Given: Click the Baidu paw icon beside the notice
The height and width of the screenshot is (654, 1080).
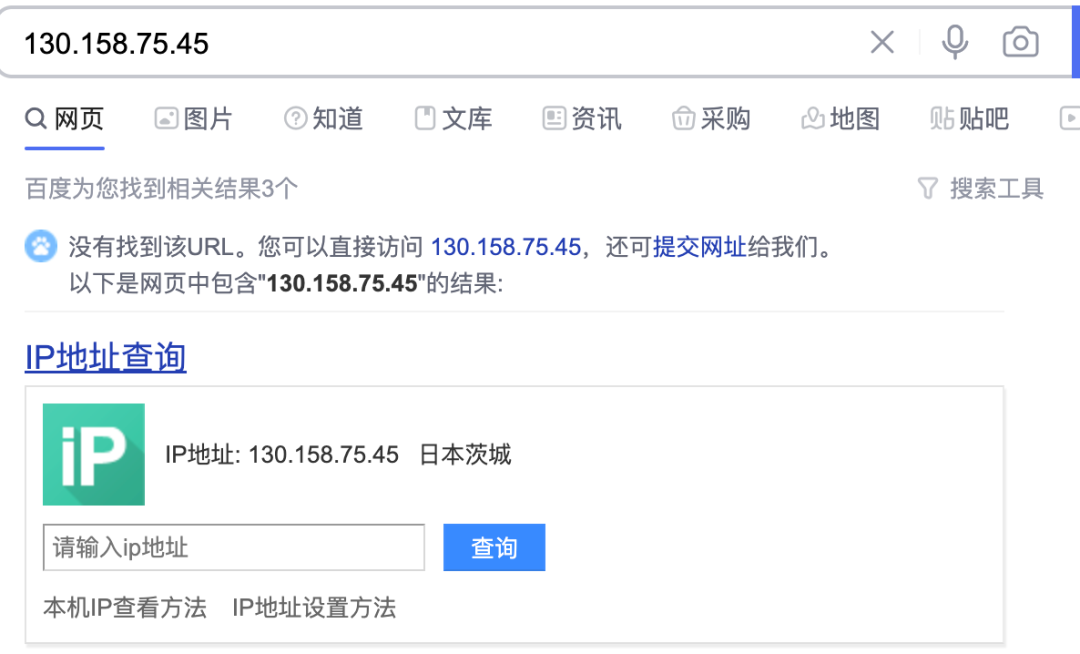Looking at the screenshot, I should click(41, 246).
